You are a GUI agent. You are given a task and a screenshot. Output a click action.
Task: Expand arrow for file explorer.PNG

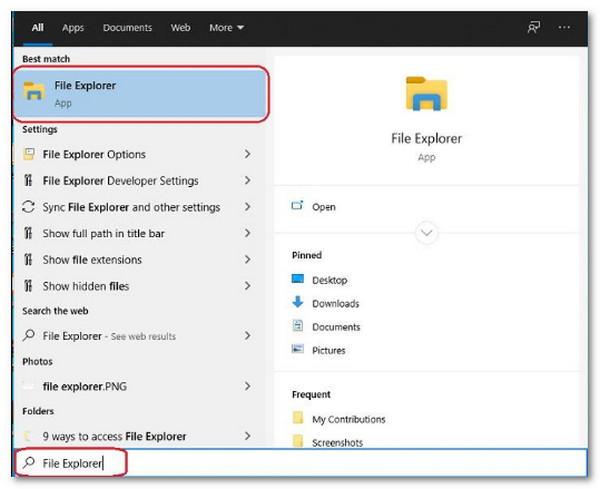248,386
